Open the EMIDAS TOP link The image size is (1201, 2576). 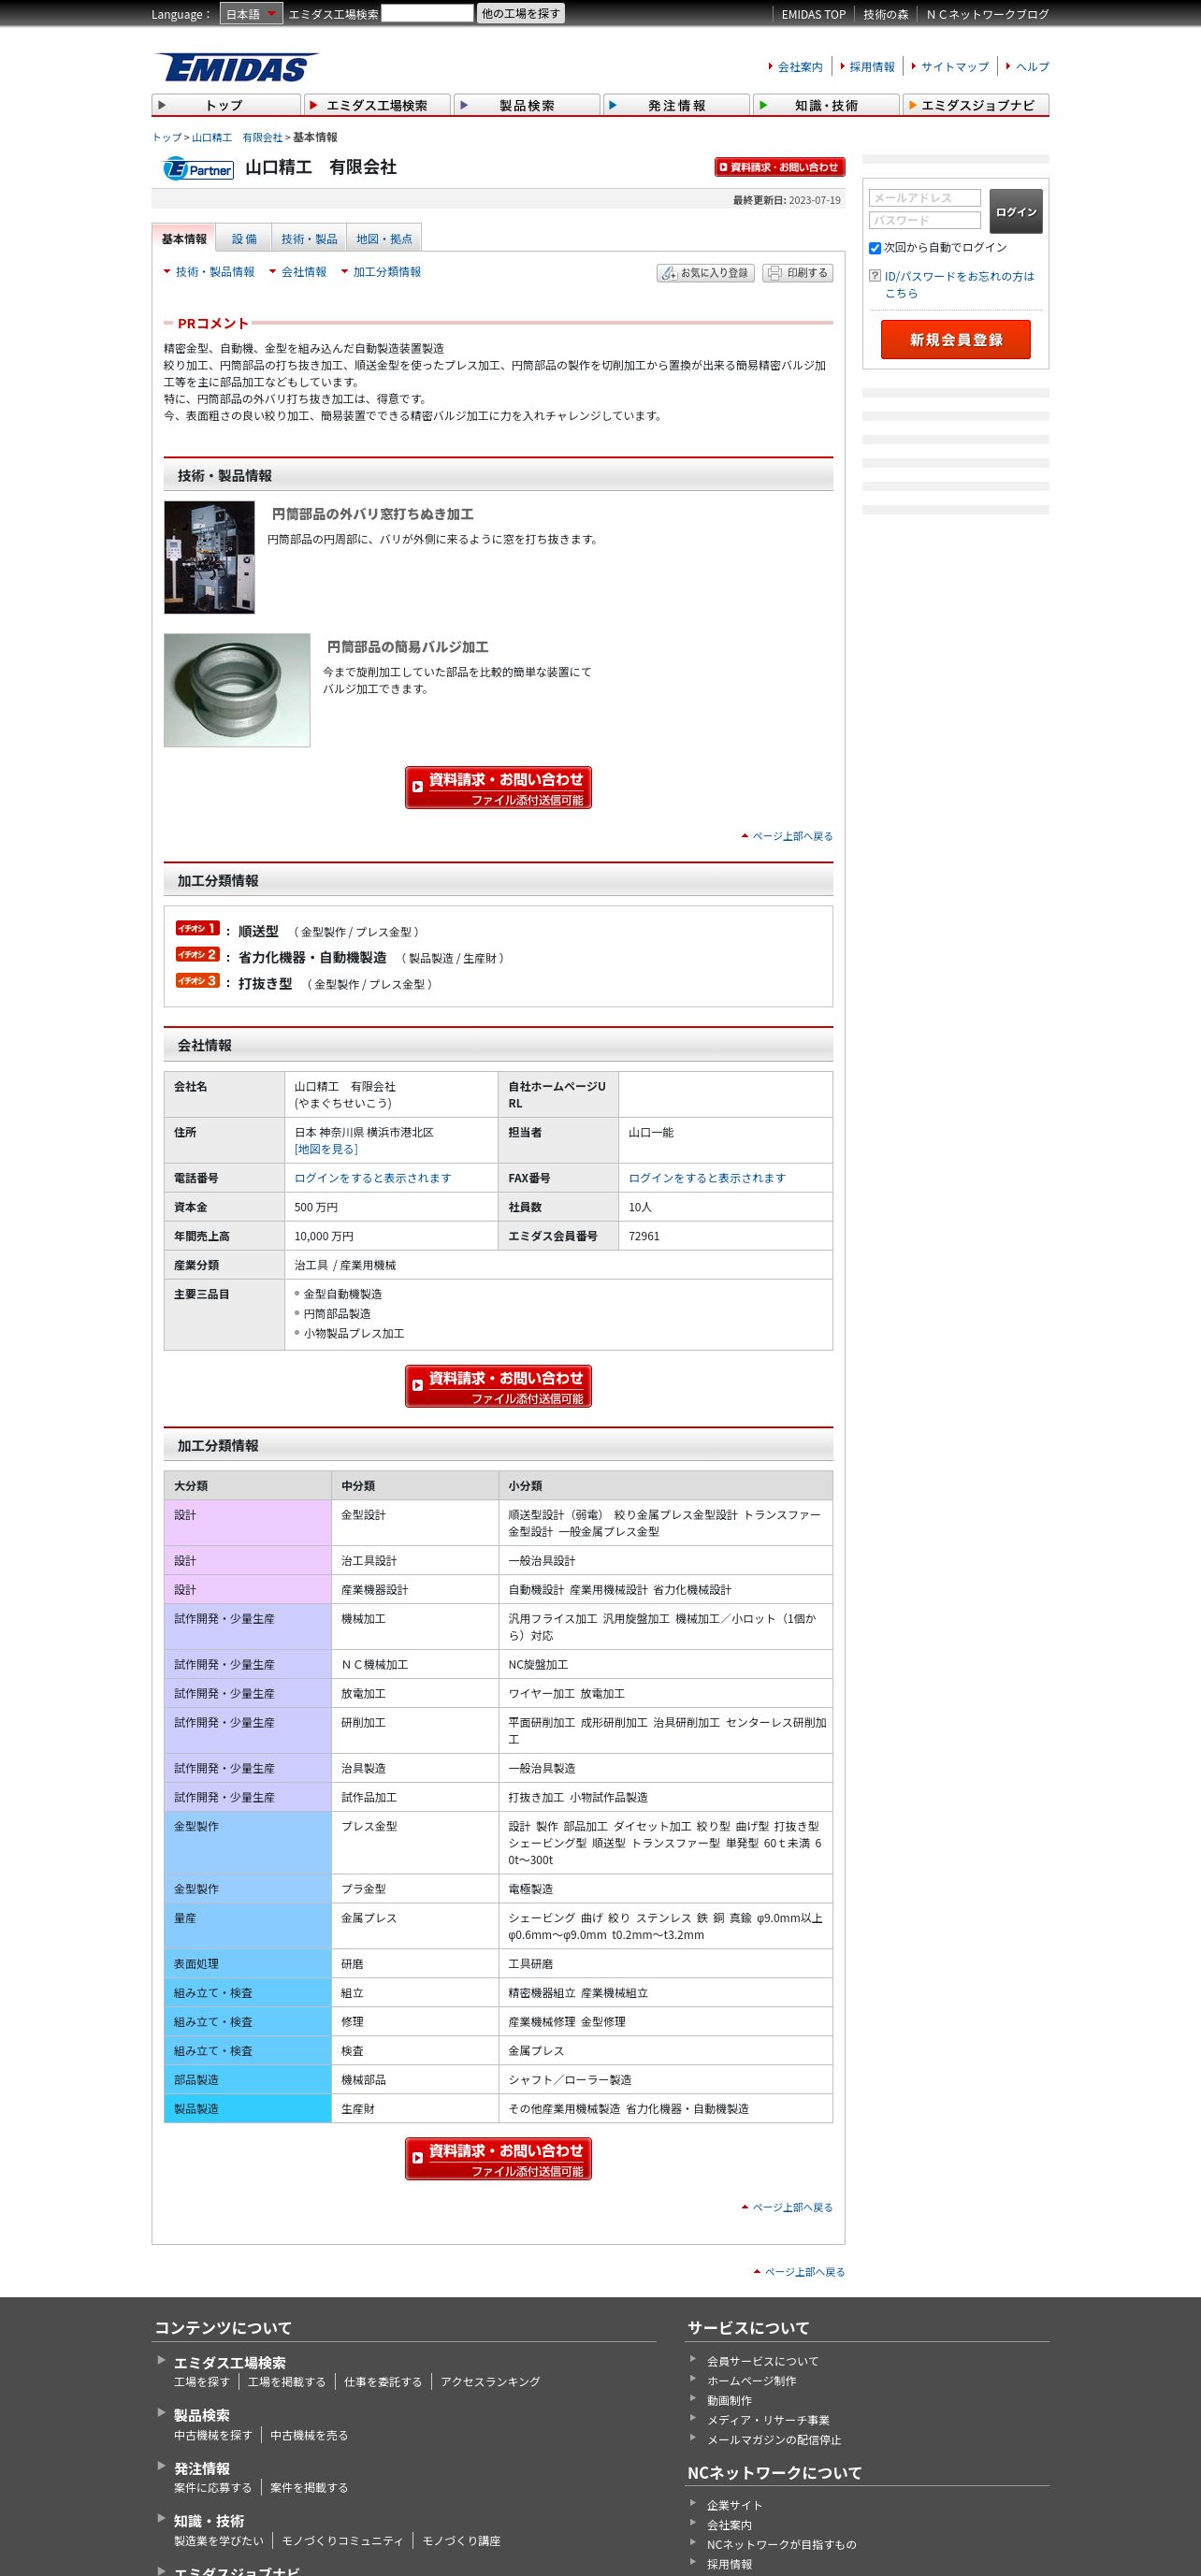(x=814, y=14)
